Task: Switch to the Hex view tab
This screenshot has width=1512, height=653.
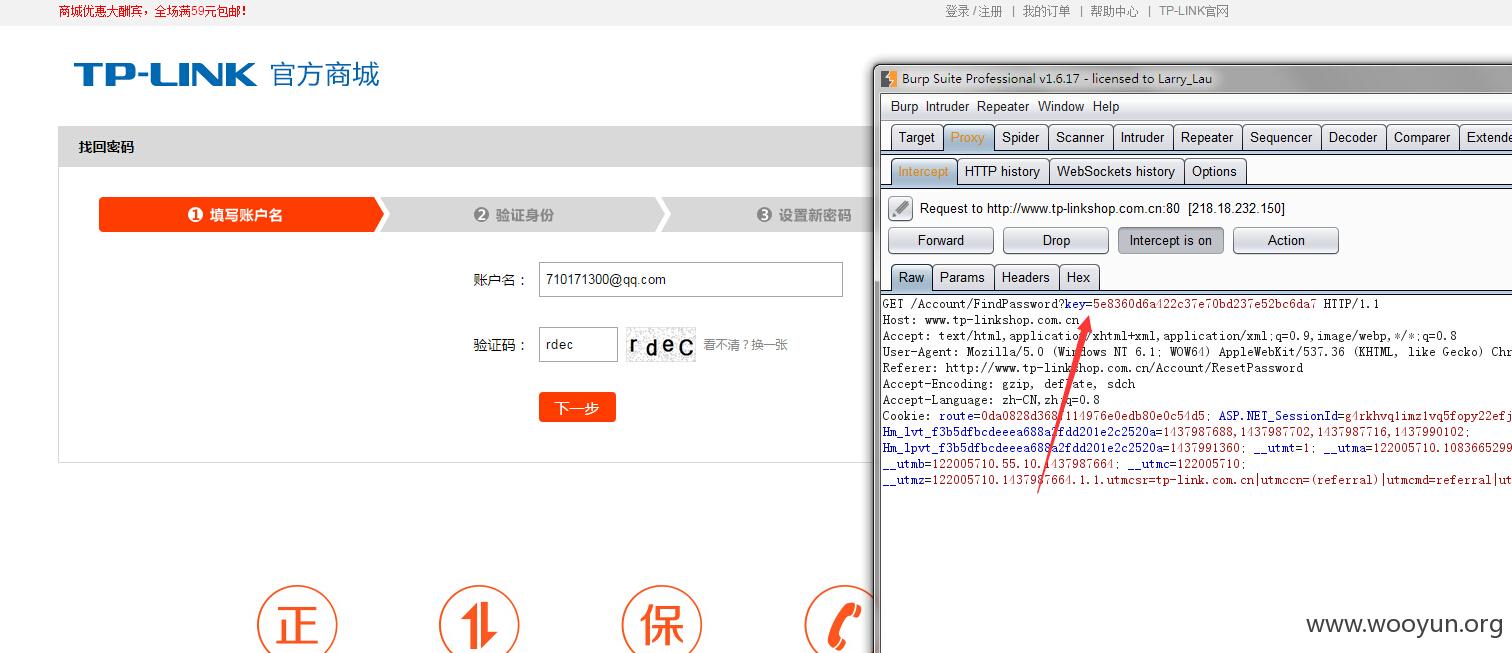Action: 1078,277
